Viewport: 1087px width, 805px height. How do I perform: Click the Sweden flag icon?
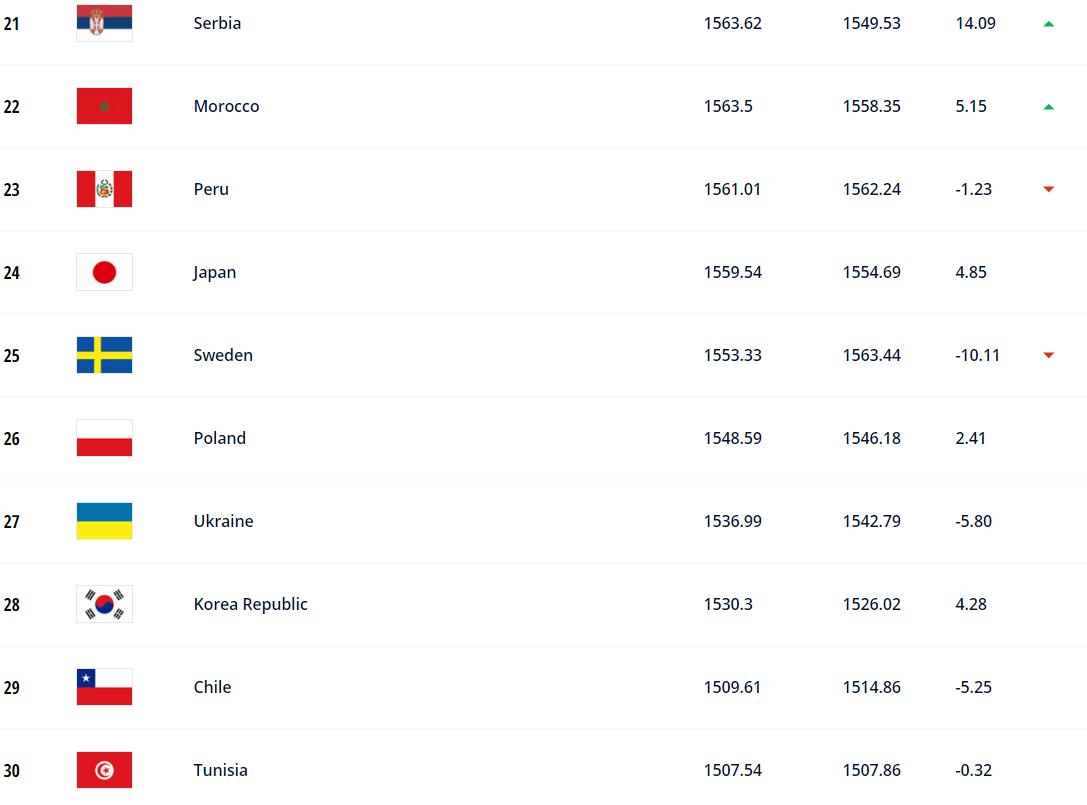pyautogui.click(x=104, y=355)
